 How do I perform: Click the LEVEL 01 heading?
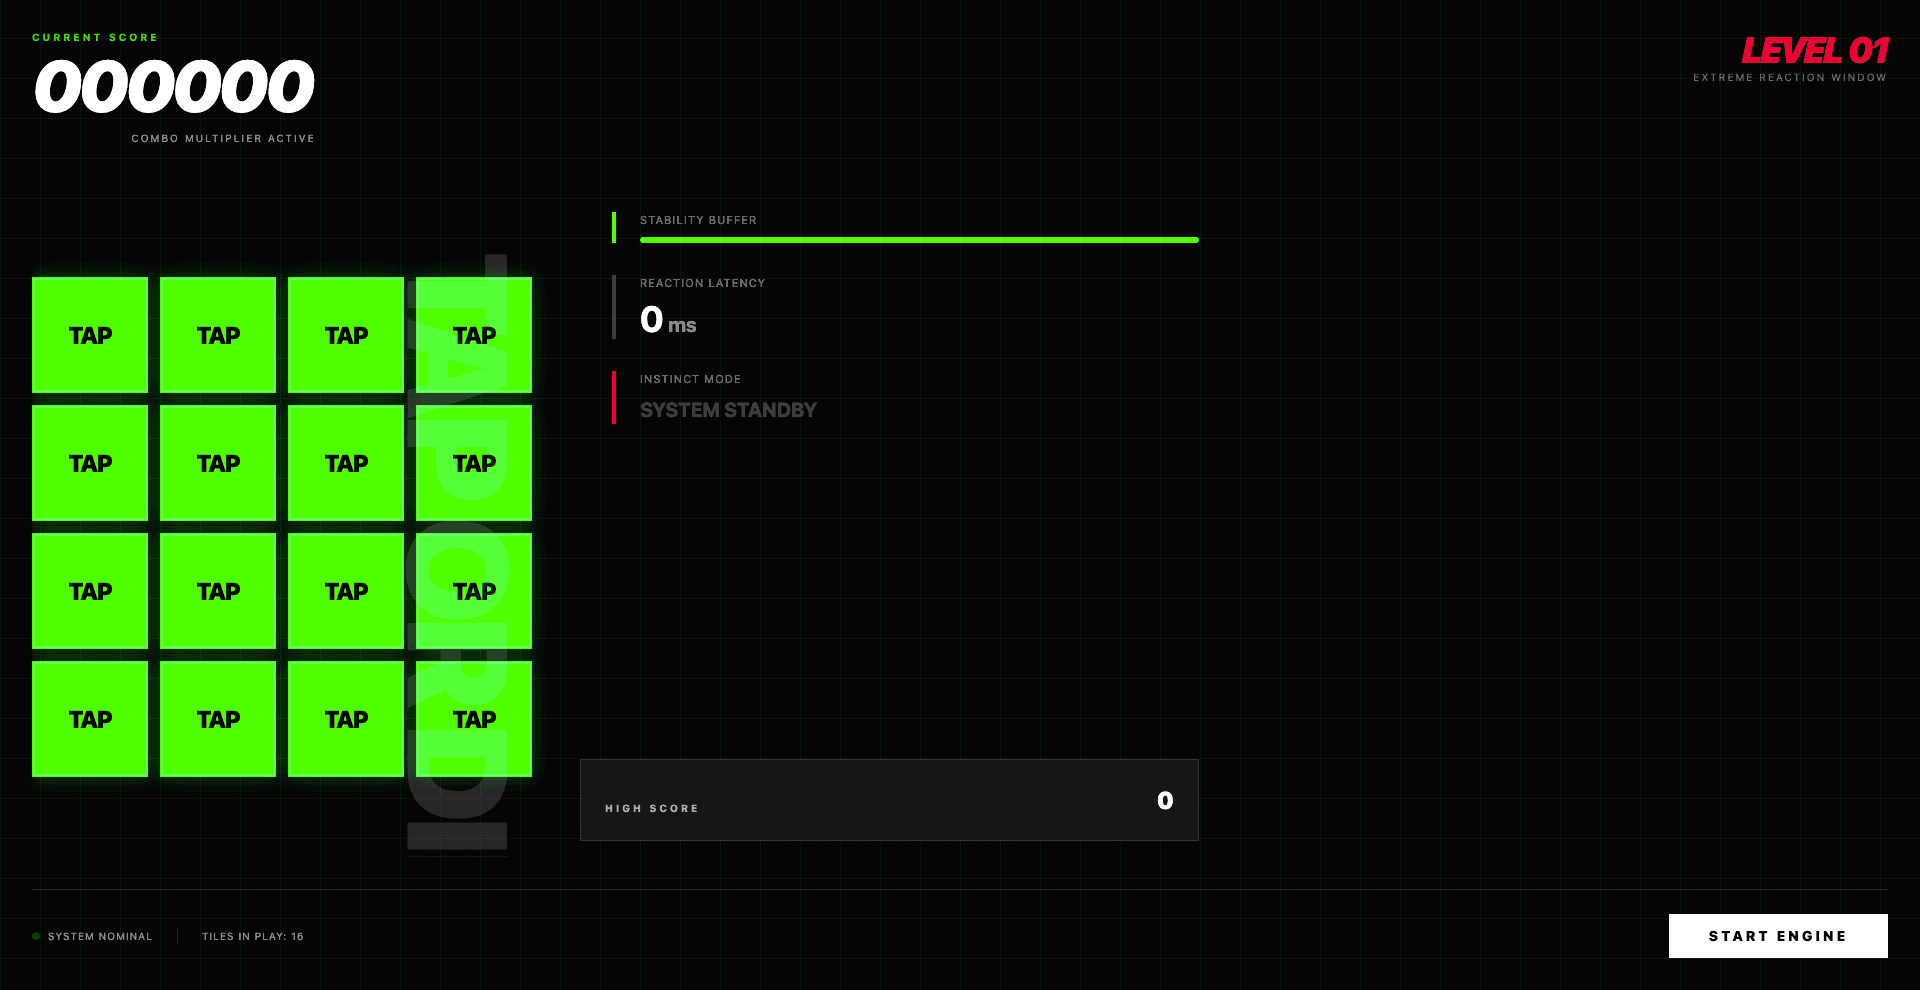1815,51
